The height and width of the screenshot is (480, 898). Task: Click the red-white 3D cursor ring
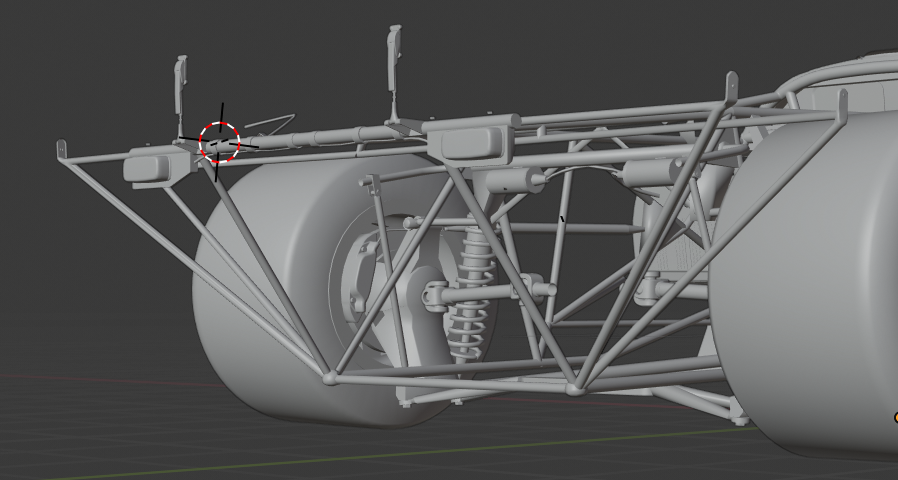coord(219,142)
